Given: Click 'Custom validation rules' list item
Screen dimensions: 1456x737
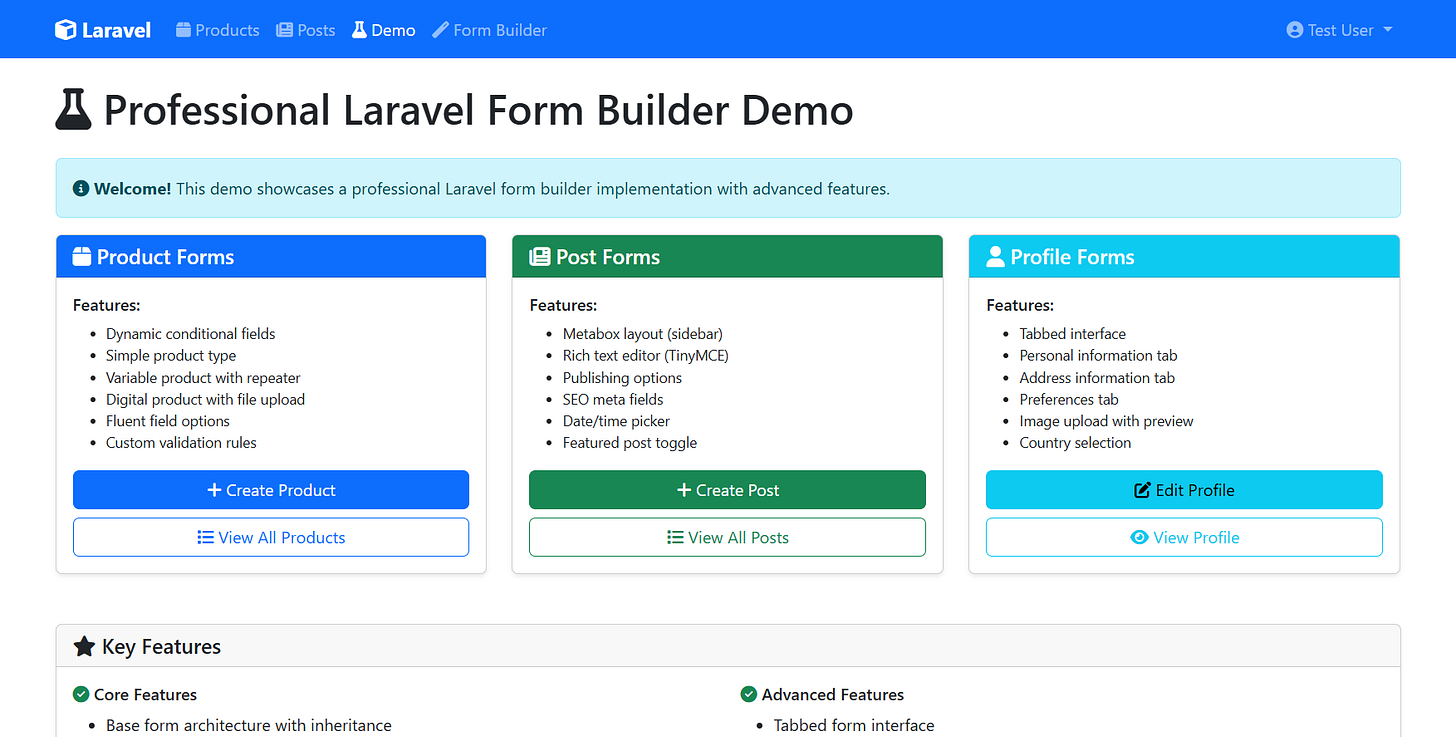Looking at the screenshot, I should click(x=181, y=443).
